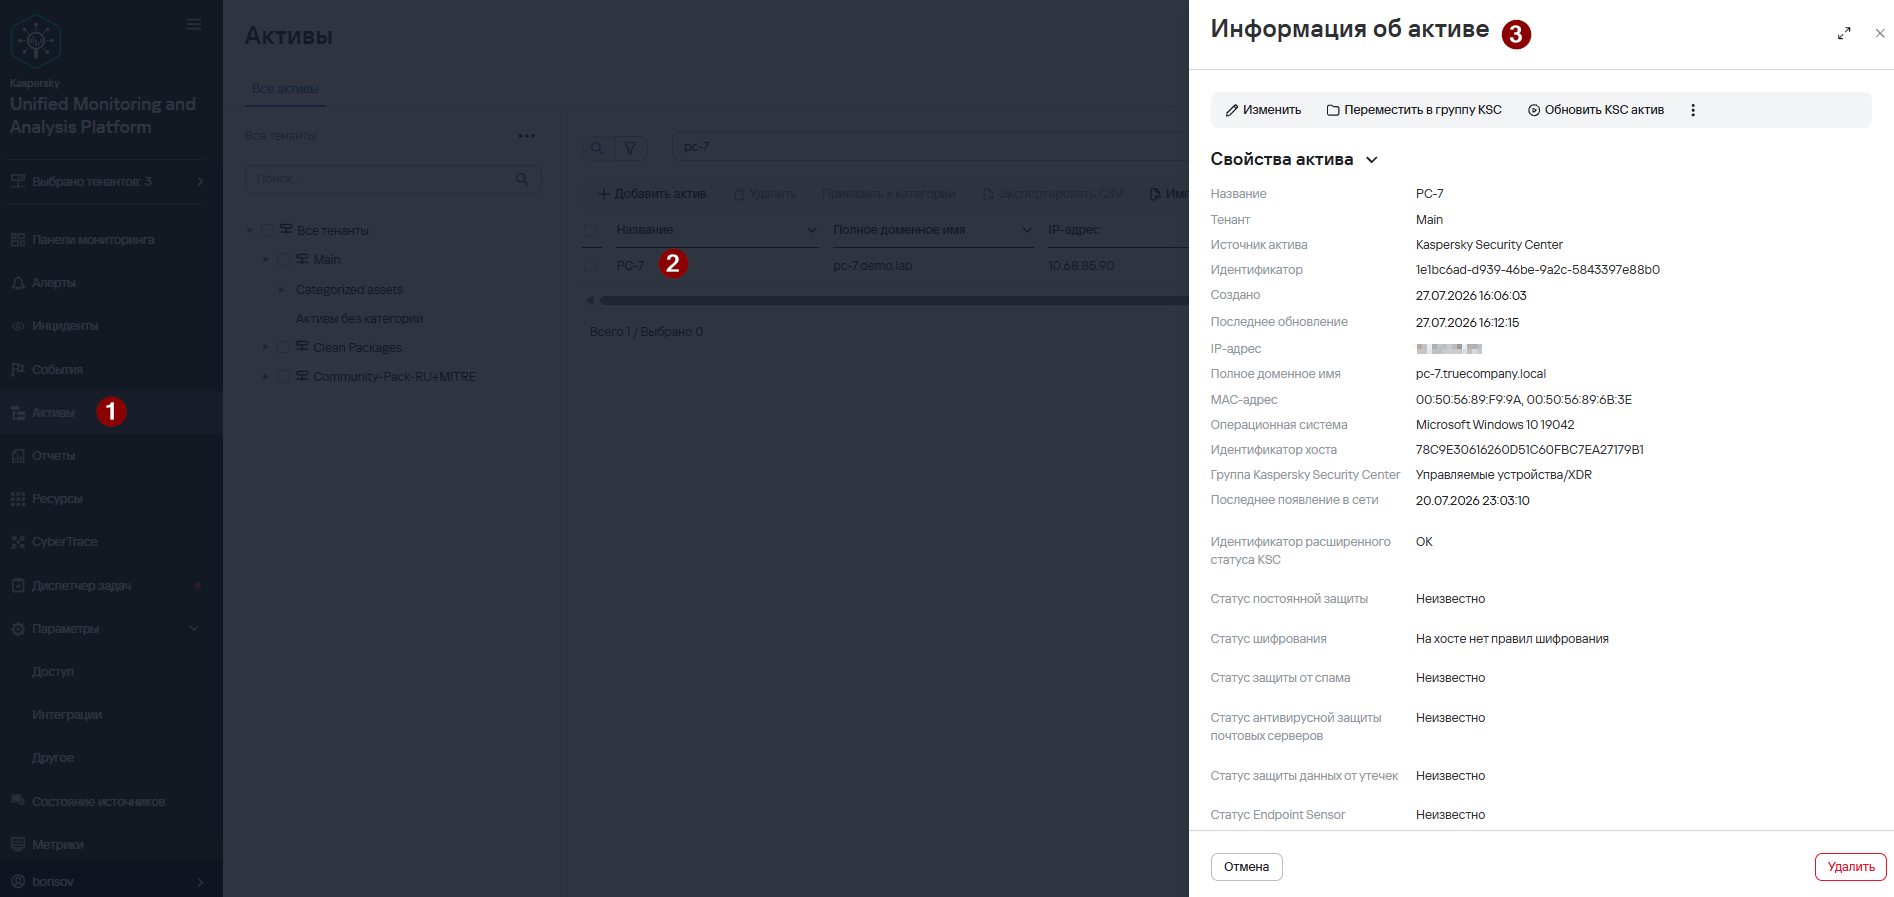This screenshot has width=1894, height=897.
Task: Expand the Параметры sidebar submenu
Action: tap(194, 629)
